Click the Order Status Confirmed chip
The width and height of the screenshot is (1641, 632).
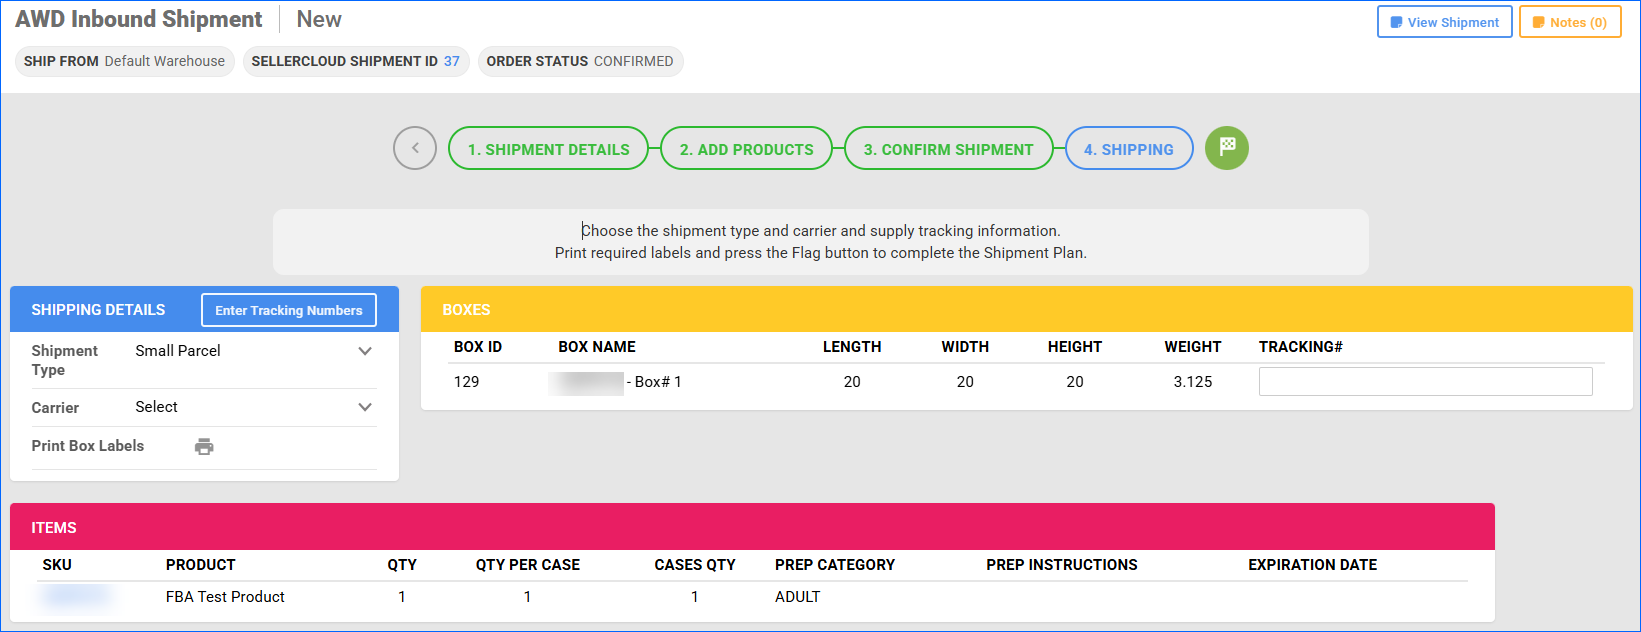[580, 61]
